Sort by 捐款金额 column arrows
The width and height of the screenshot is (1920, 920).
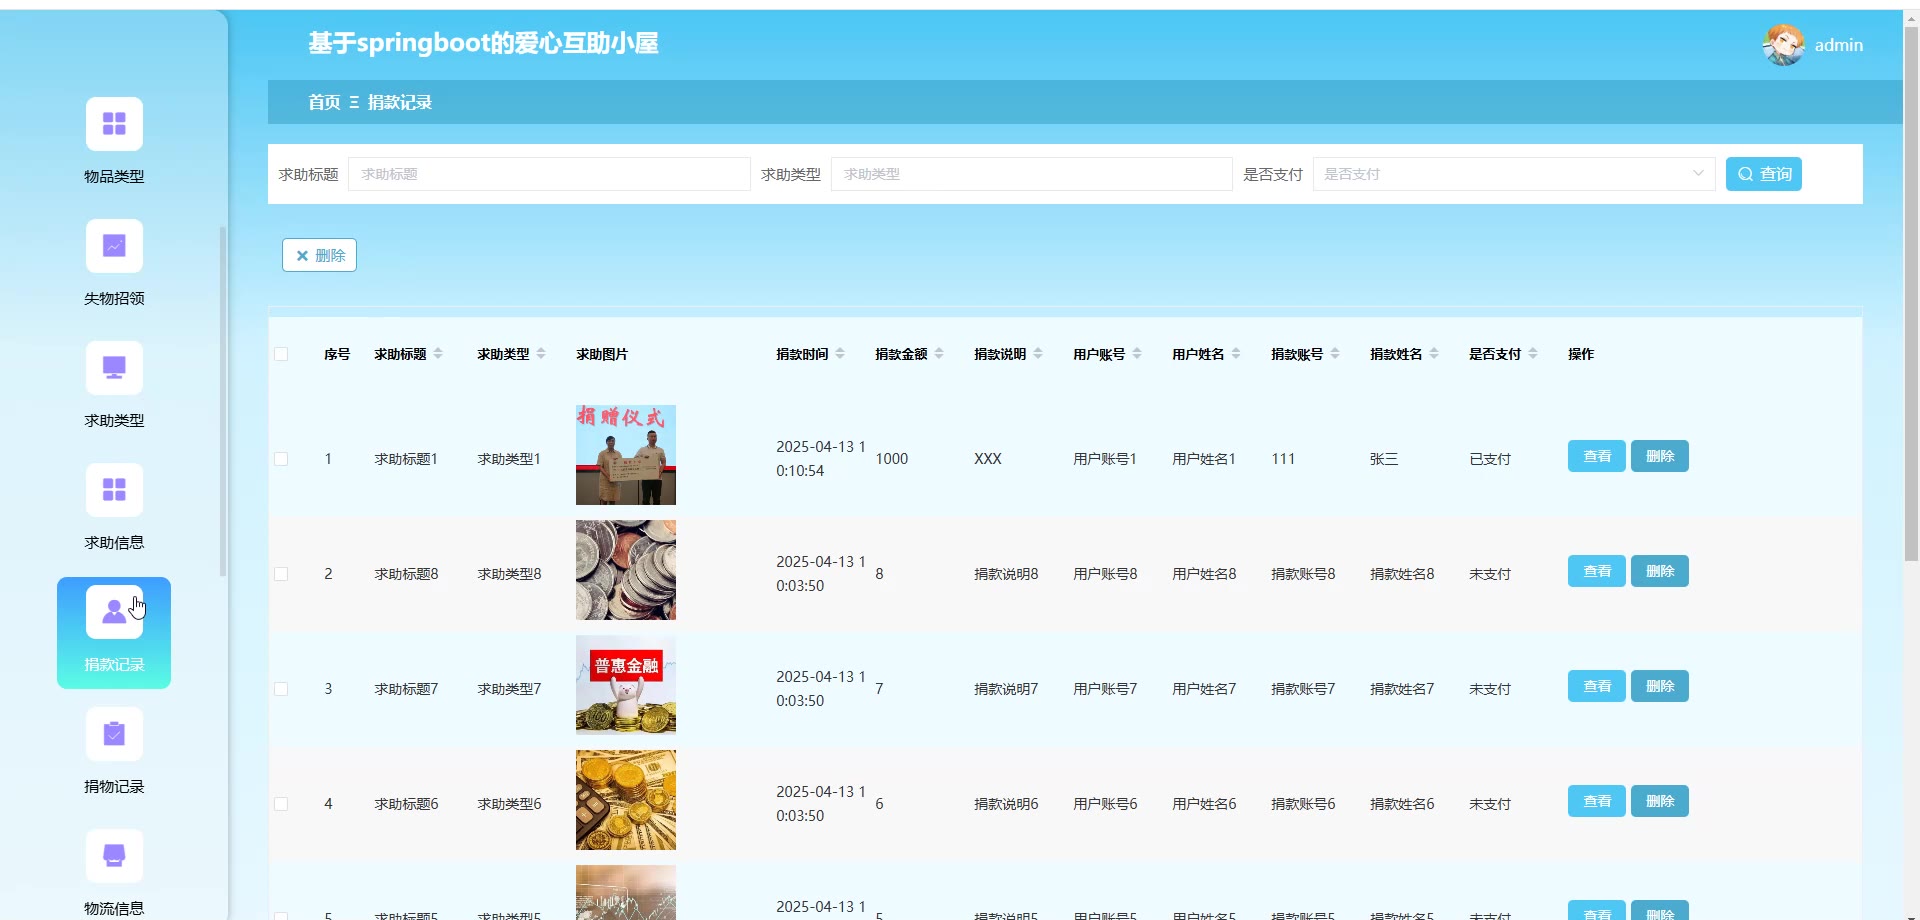pos(939,354)
